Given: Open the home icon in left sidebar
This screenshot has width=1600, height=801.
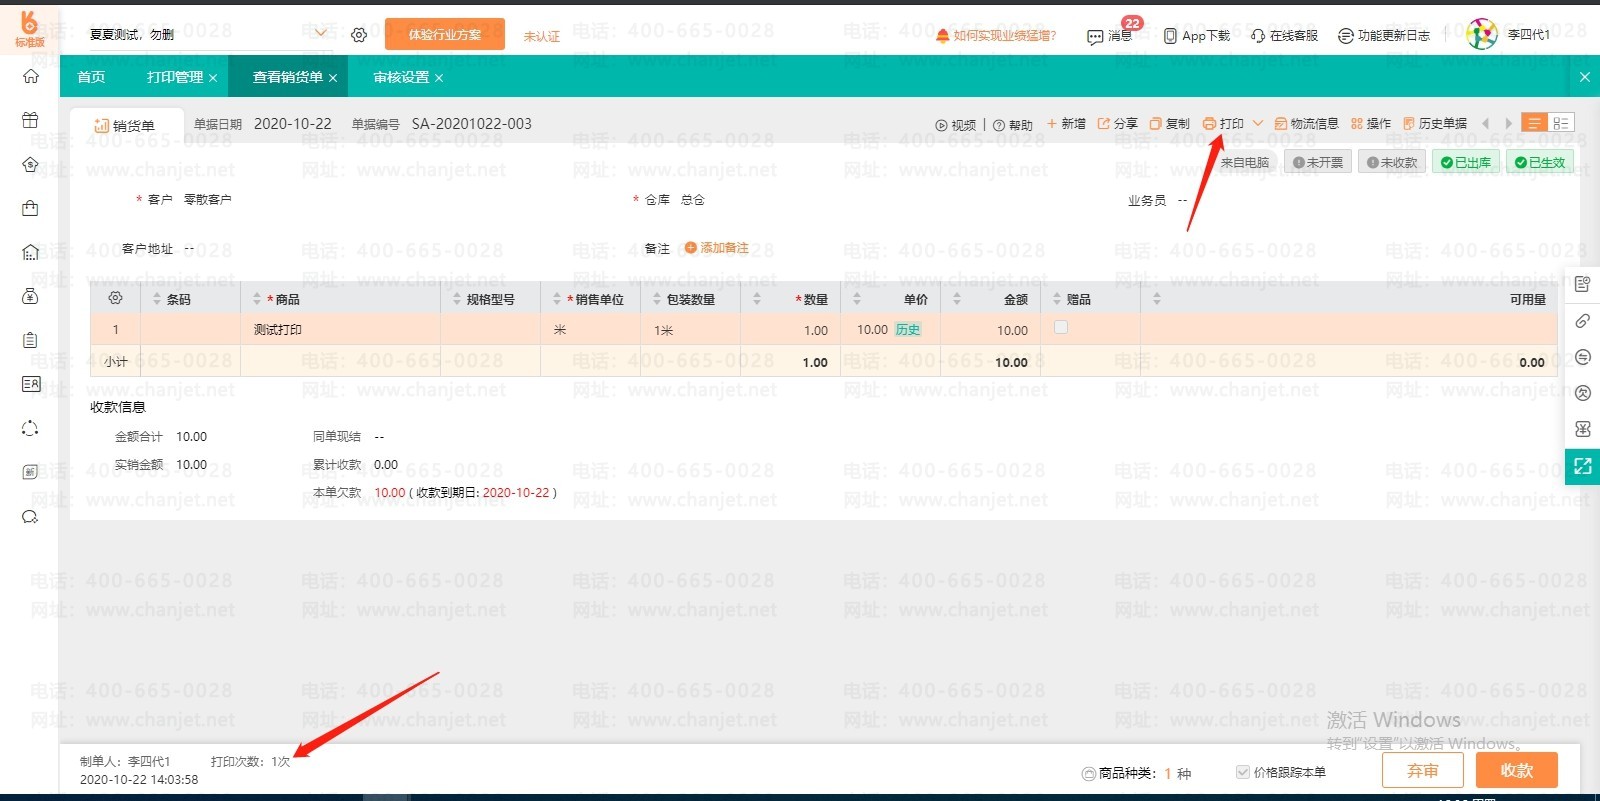Looking at the screenshot, I should coord(30,76).
